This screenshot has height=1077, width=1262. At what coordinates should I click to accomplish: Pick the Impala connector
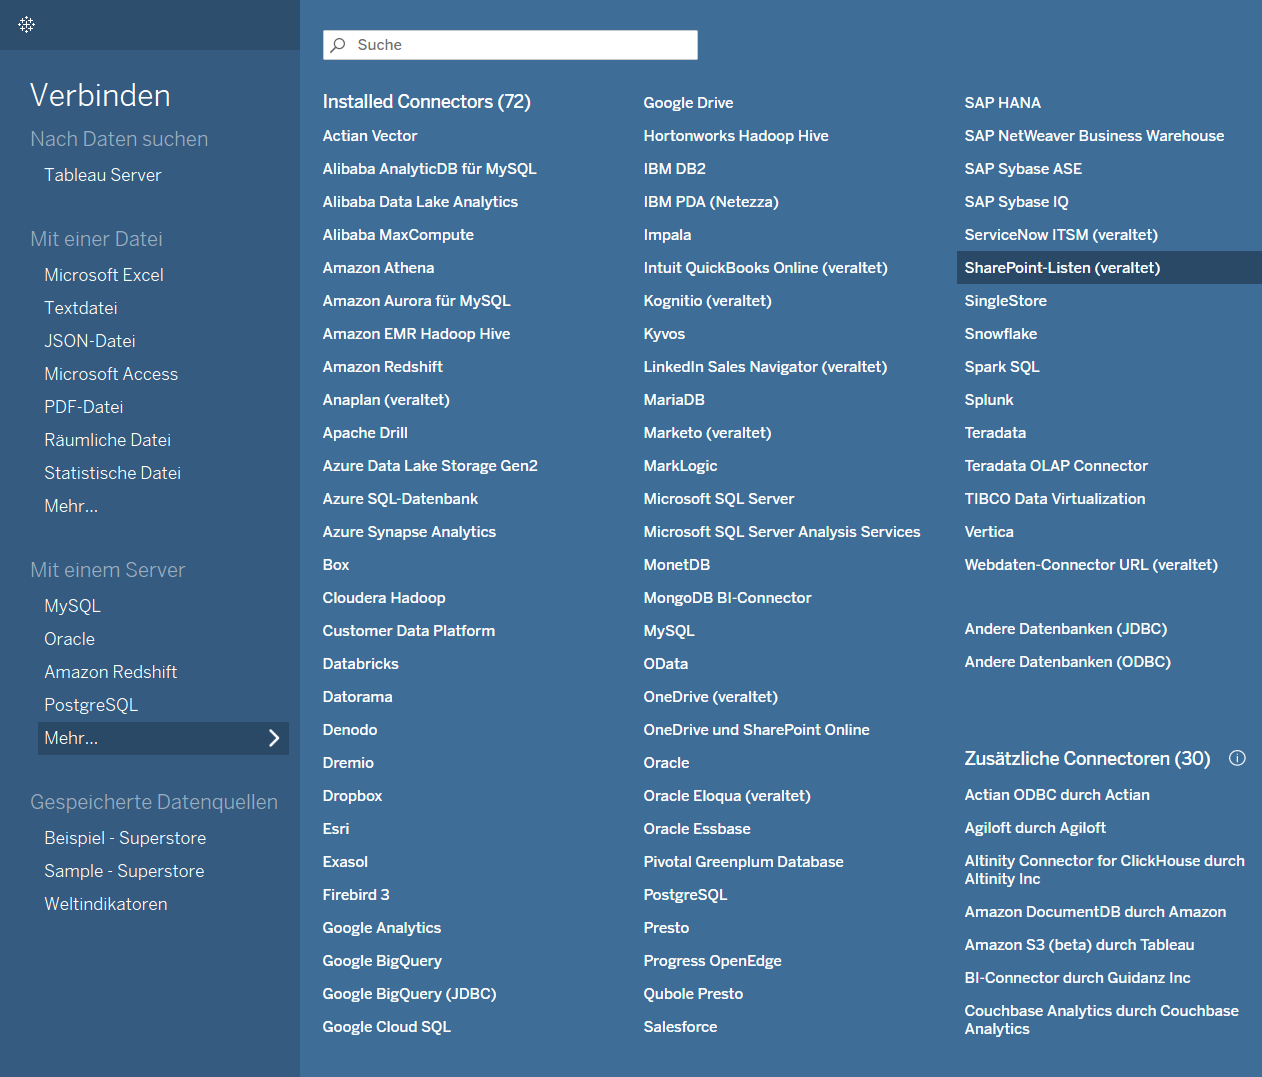[x=668, y=235]
